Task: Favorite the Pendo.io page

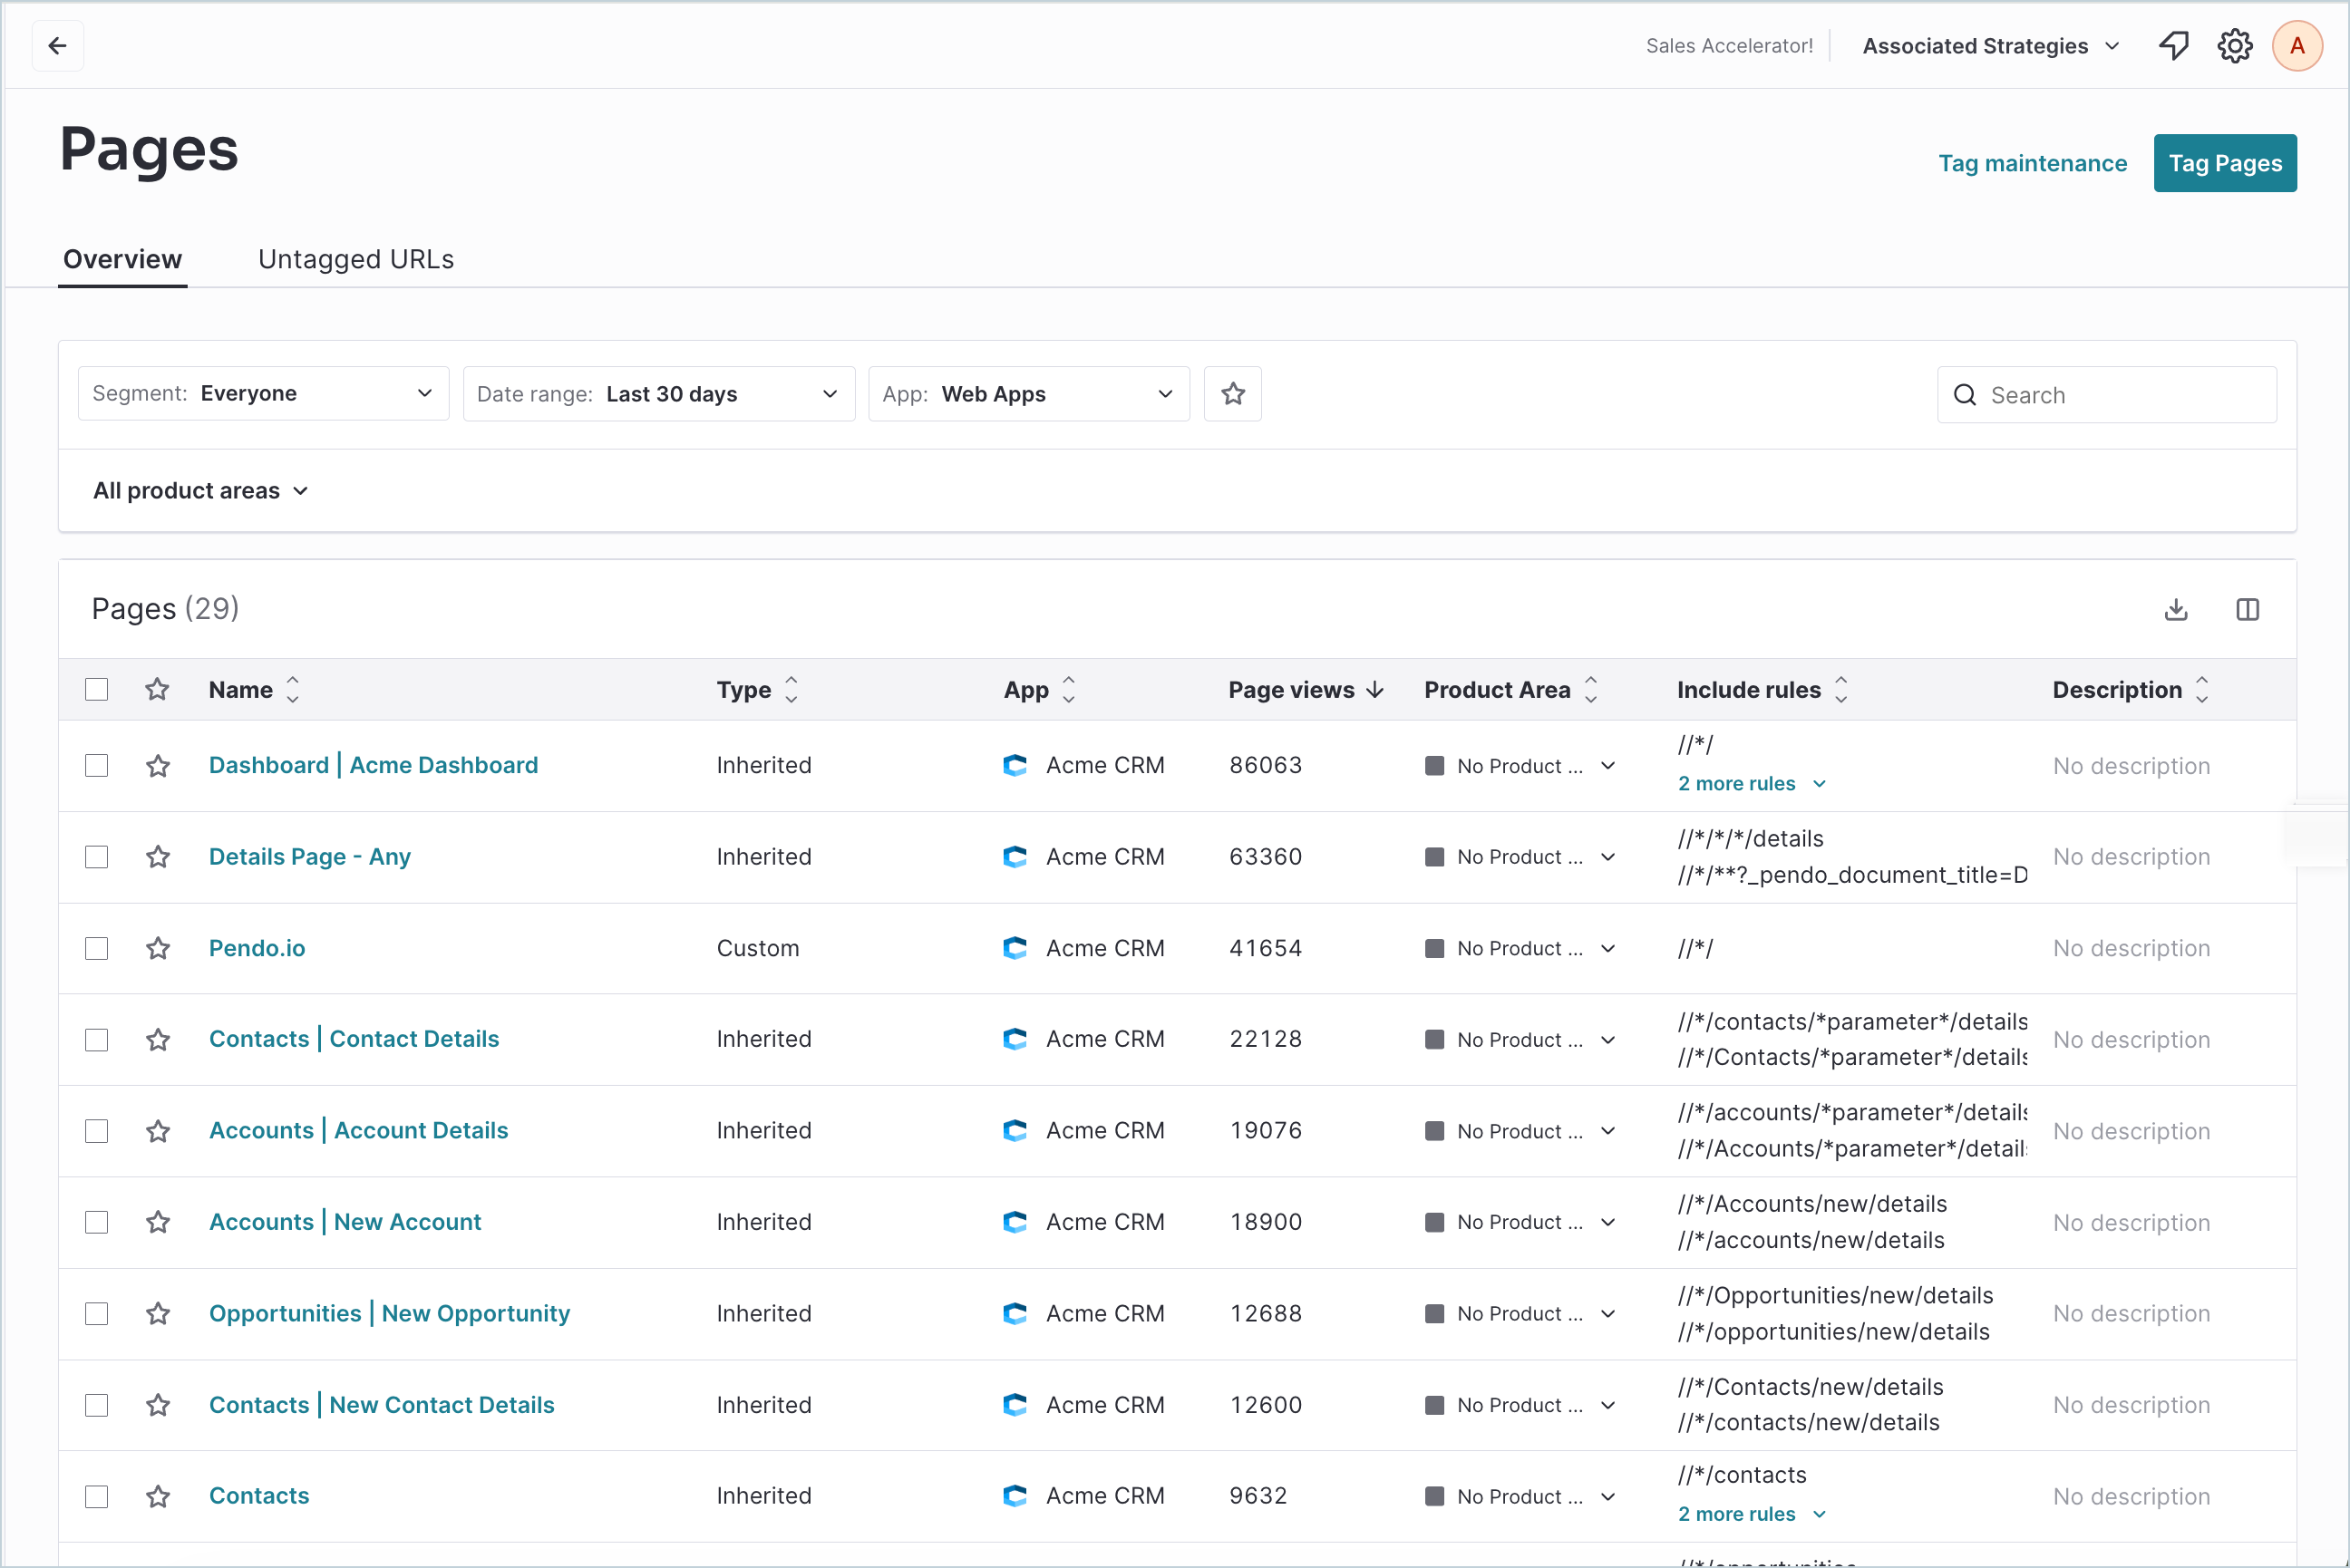Action: (x=158, y=948)
